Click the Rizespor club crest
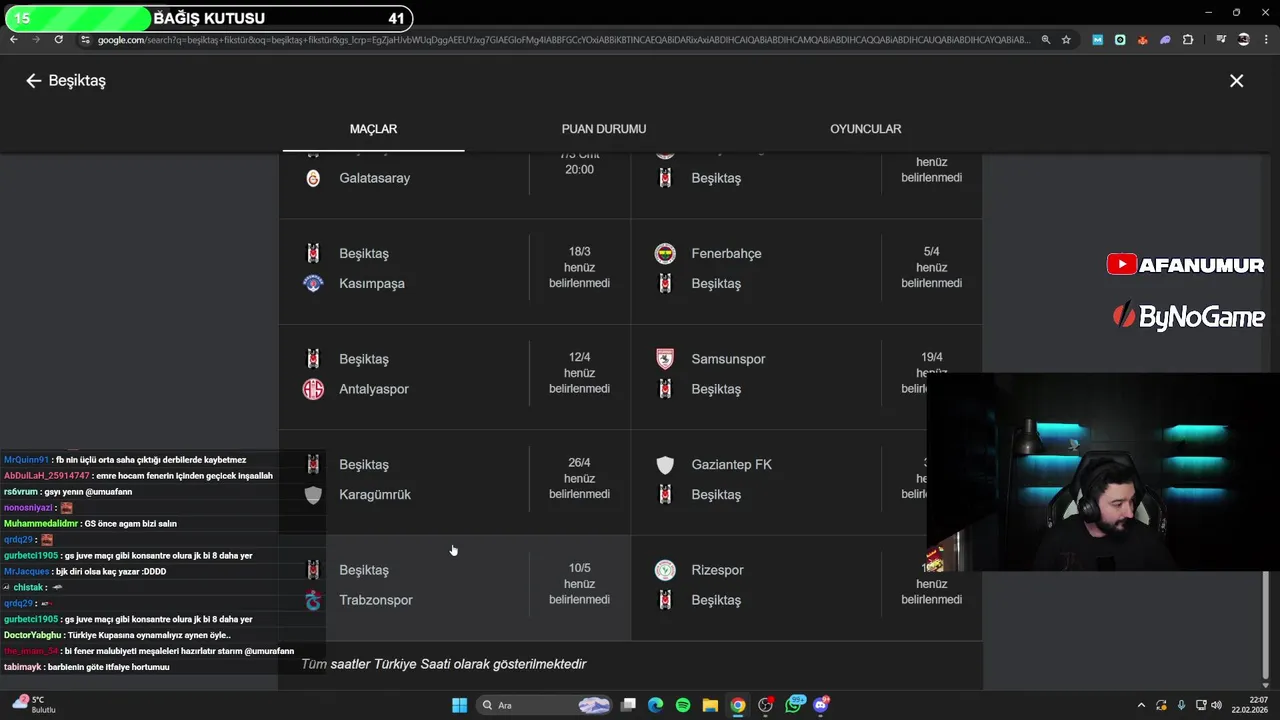Image resolution: width=1280 pixels, height=720 pixels. click(665, 570)
